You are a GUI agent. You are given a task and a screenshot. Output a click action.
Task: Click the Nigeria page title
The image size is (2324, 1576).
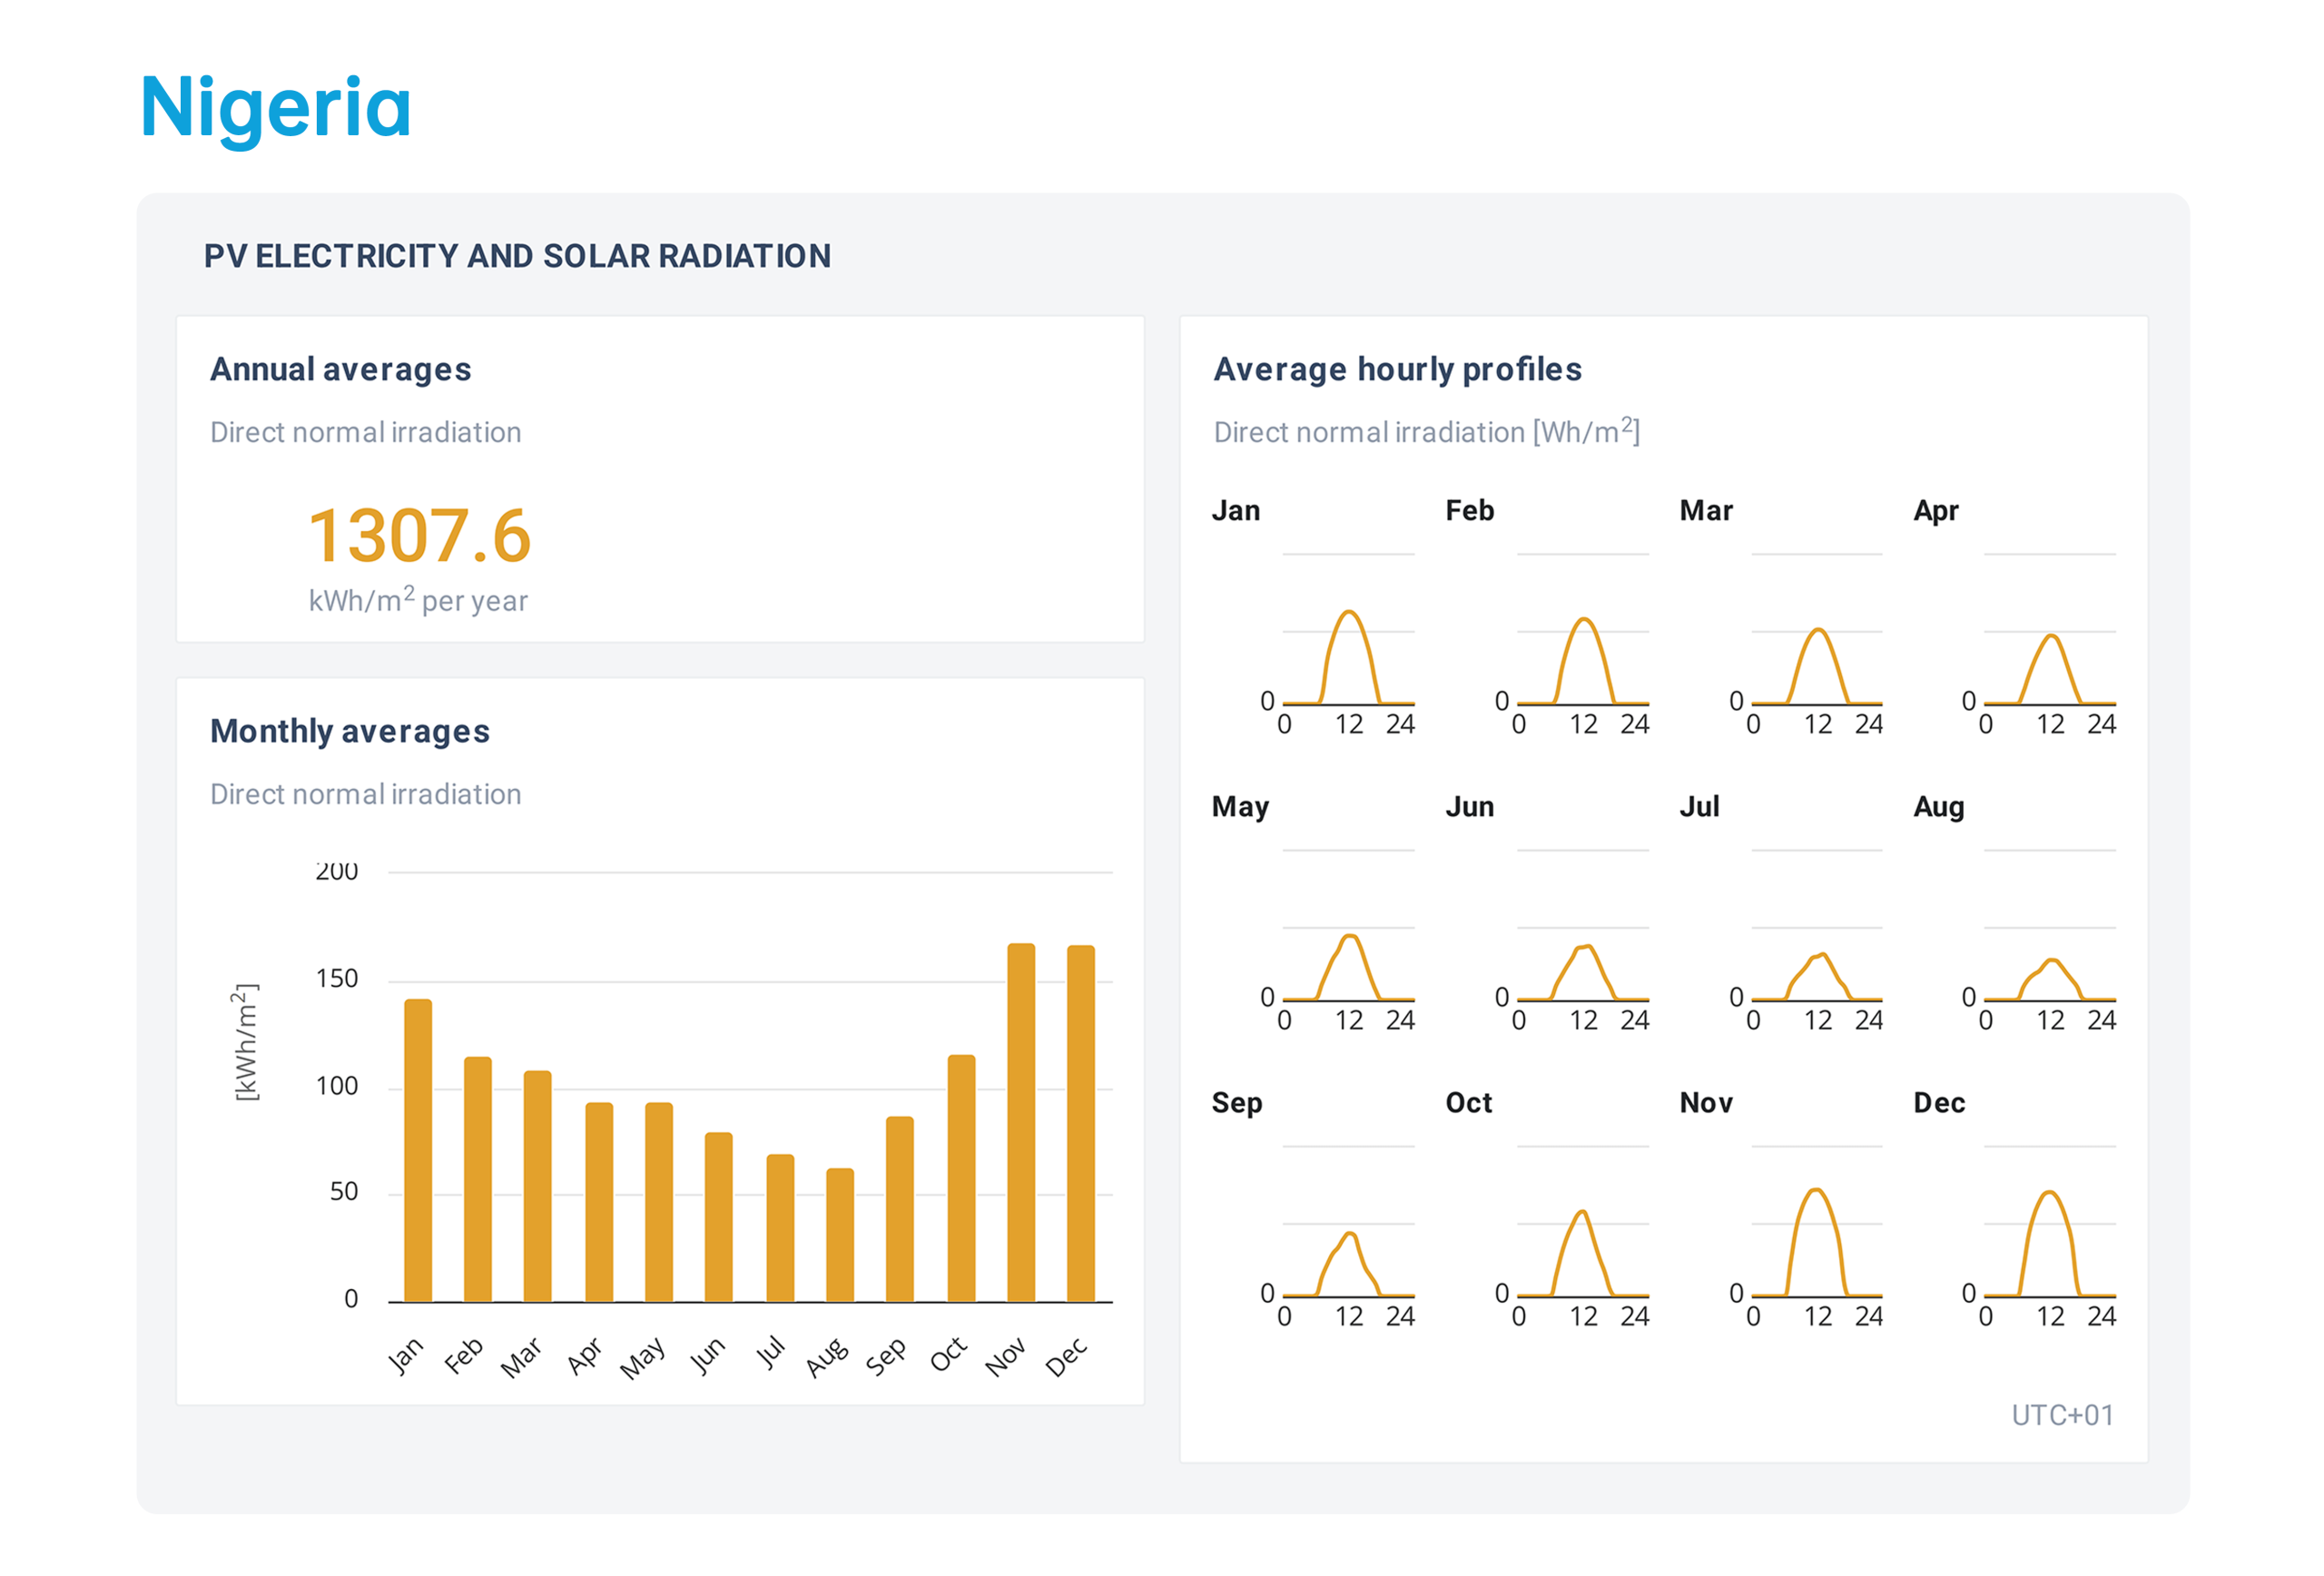[x=275, y=107]
